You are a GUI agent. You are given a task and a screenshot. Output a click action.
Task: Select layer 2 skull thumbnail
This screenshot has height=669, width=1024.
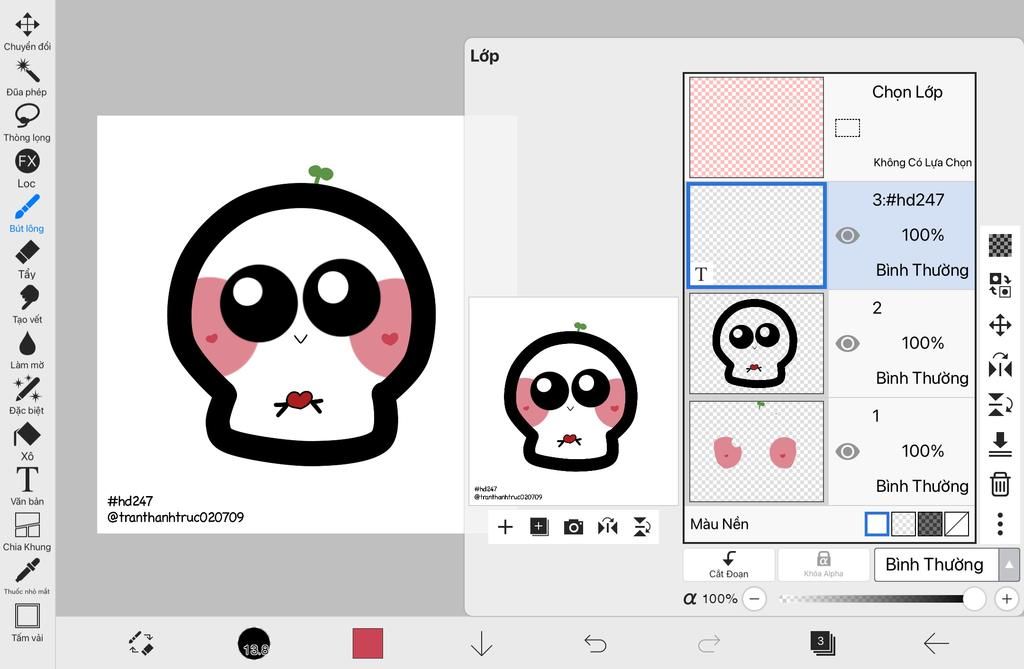coord(756,343)
